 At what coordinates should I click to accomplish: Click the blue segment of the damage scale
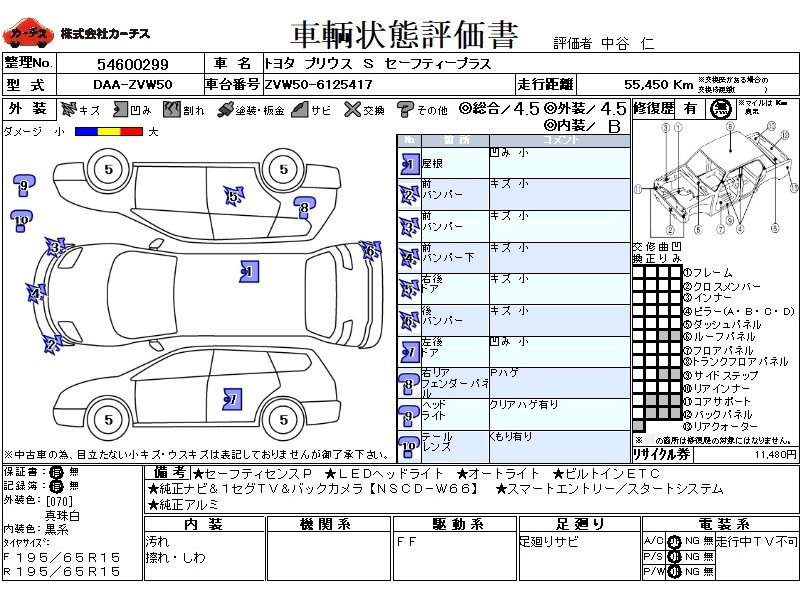click(86, 132)
